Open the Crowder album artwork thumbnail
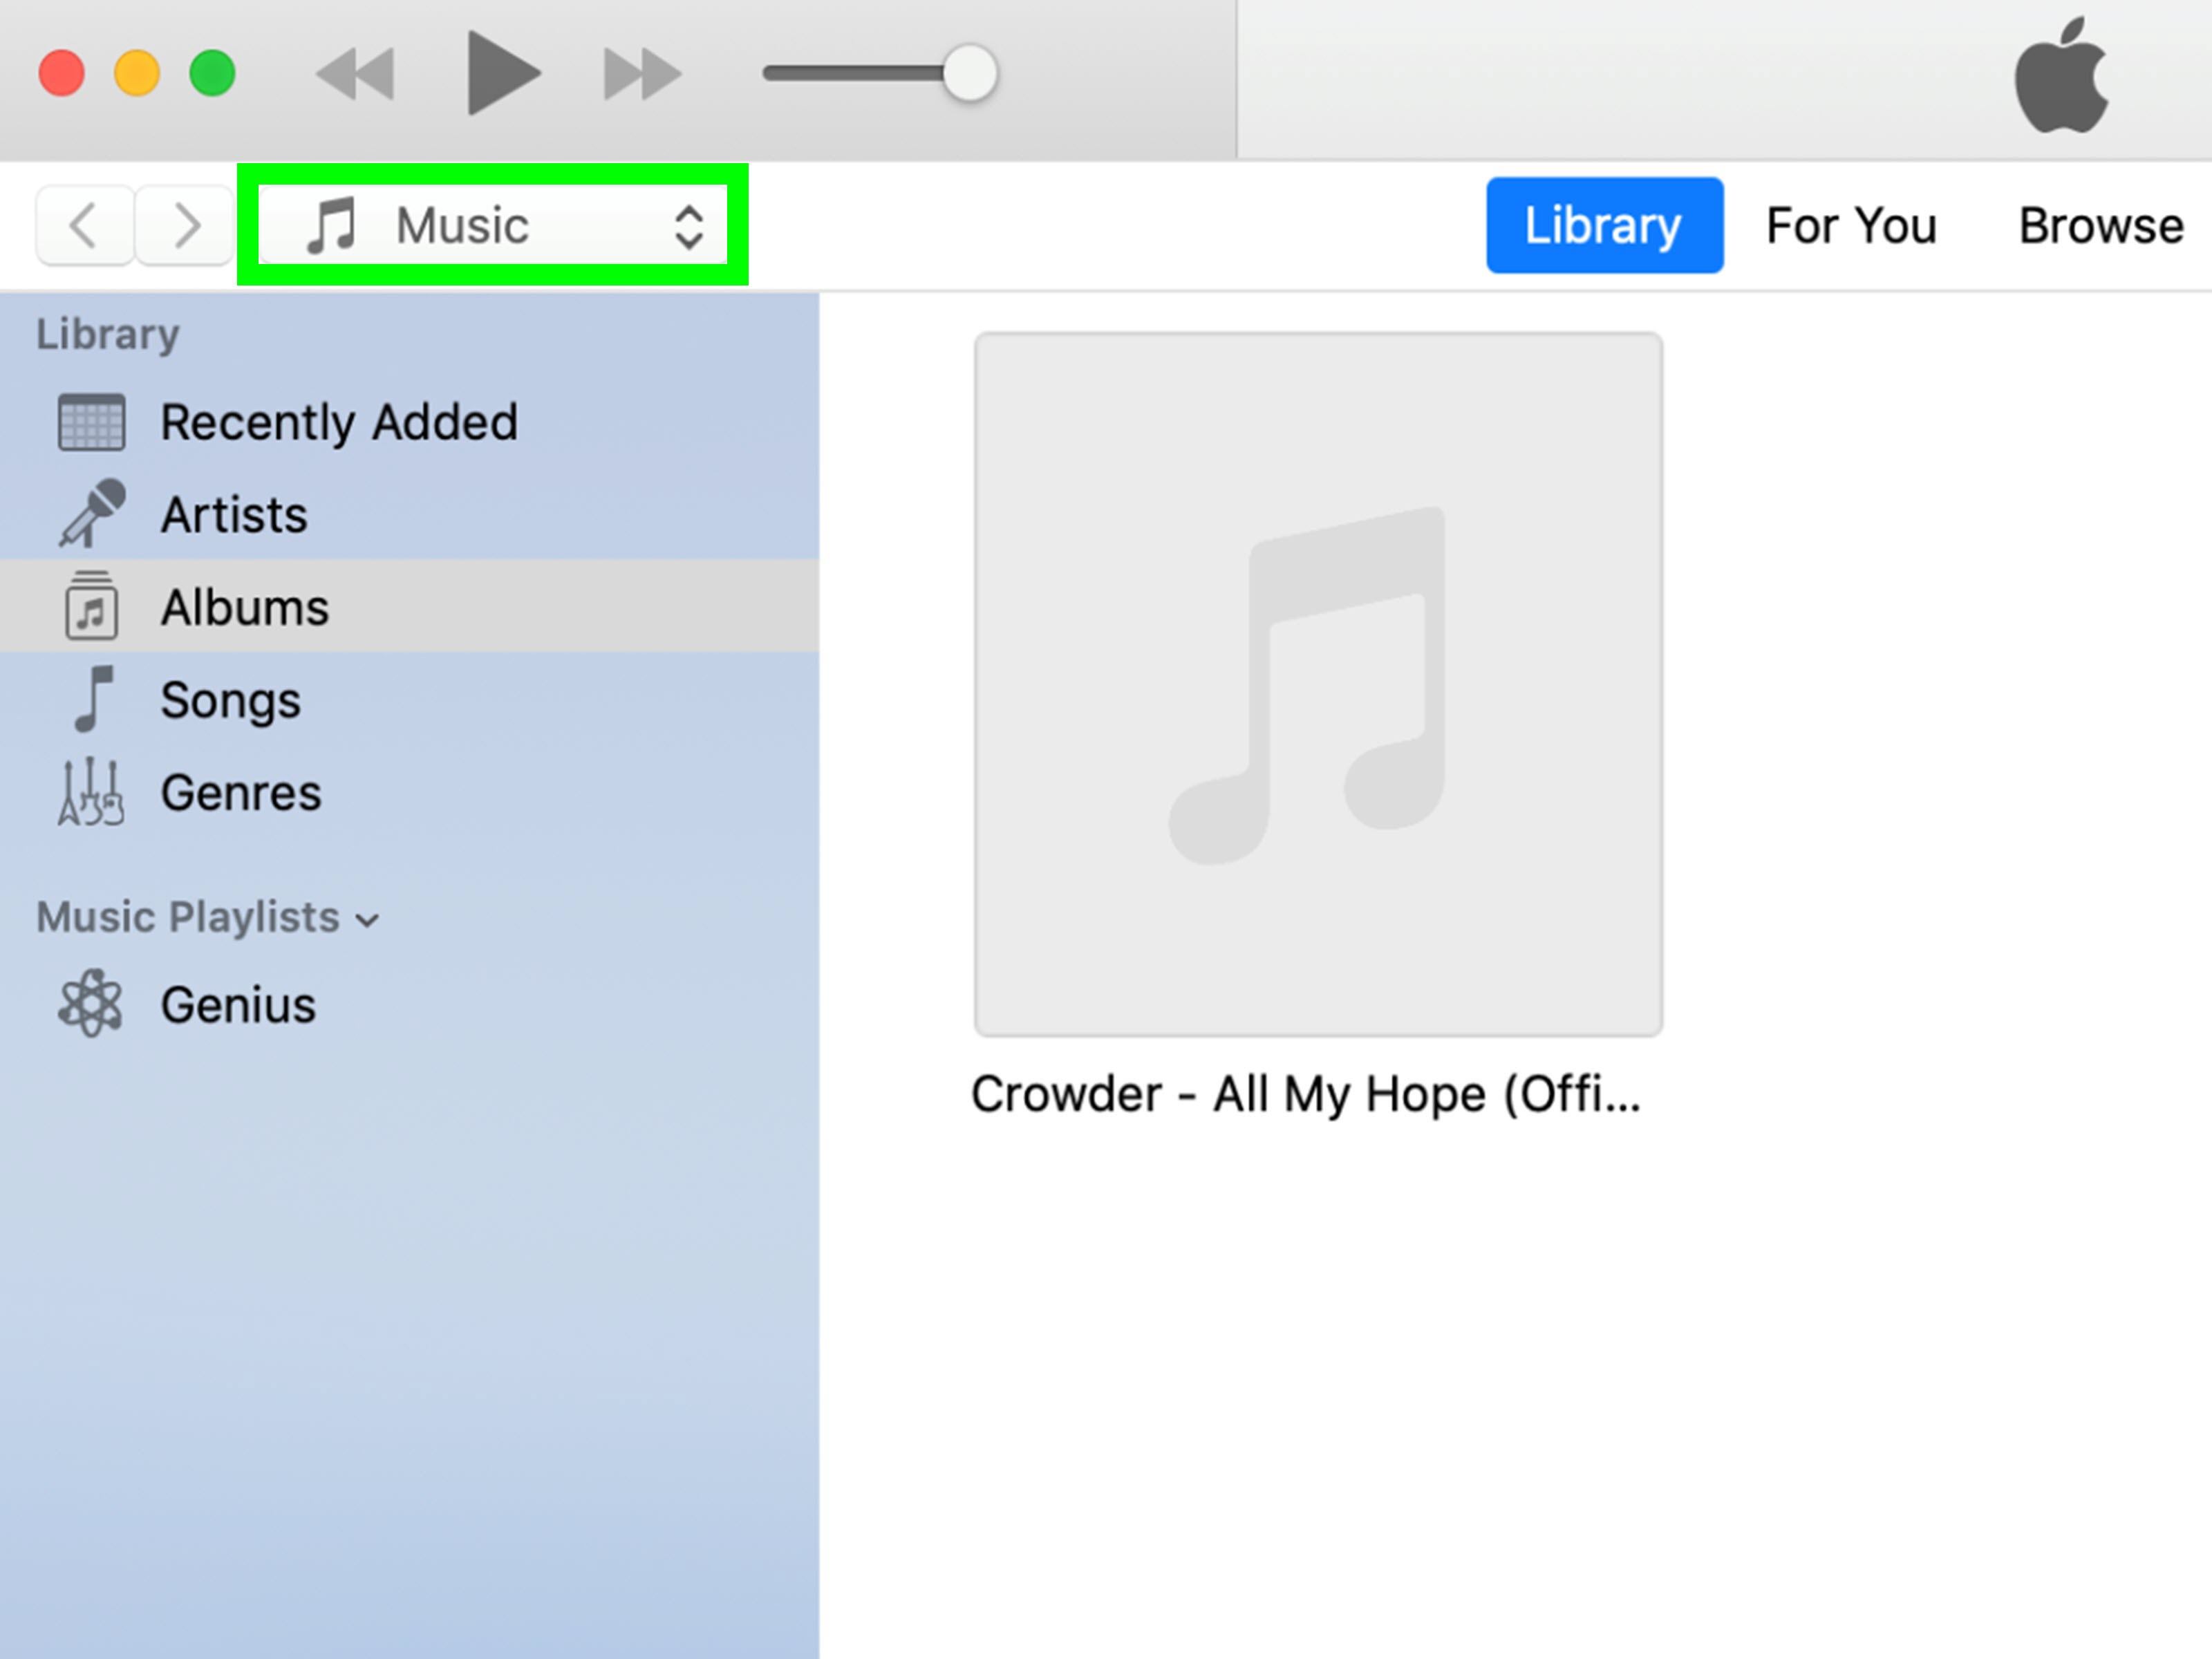2212x1659 pixels. pos(1318,684)
